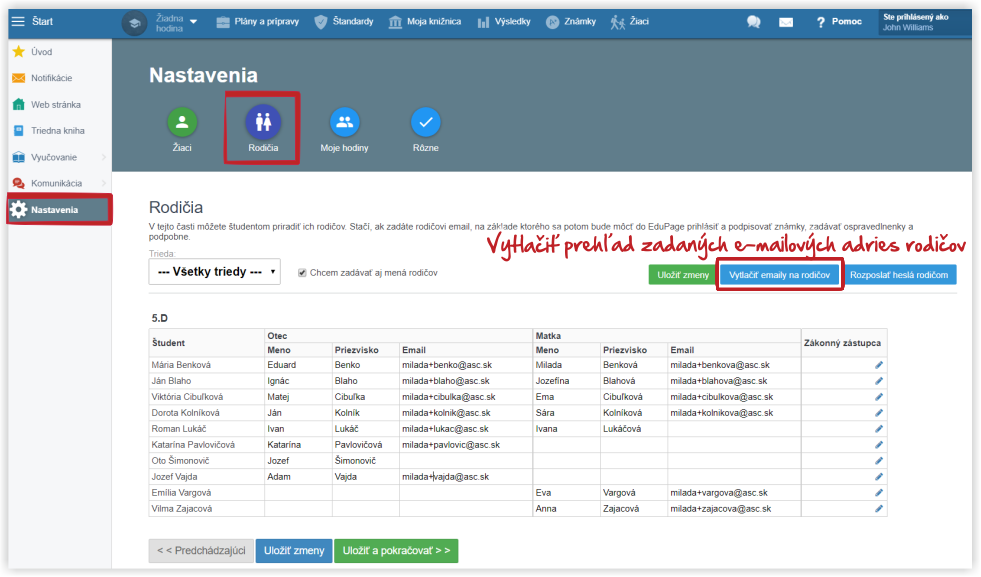Click the Predchádzajúci back button
This screenshot has width=981, height=577.
click(x=201, y=551)
